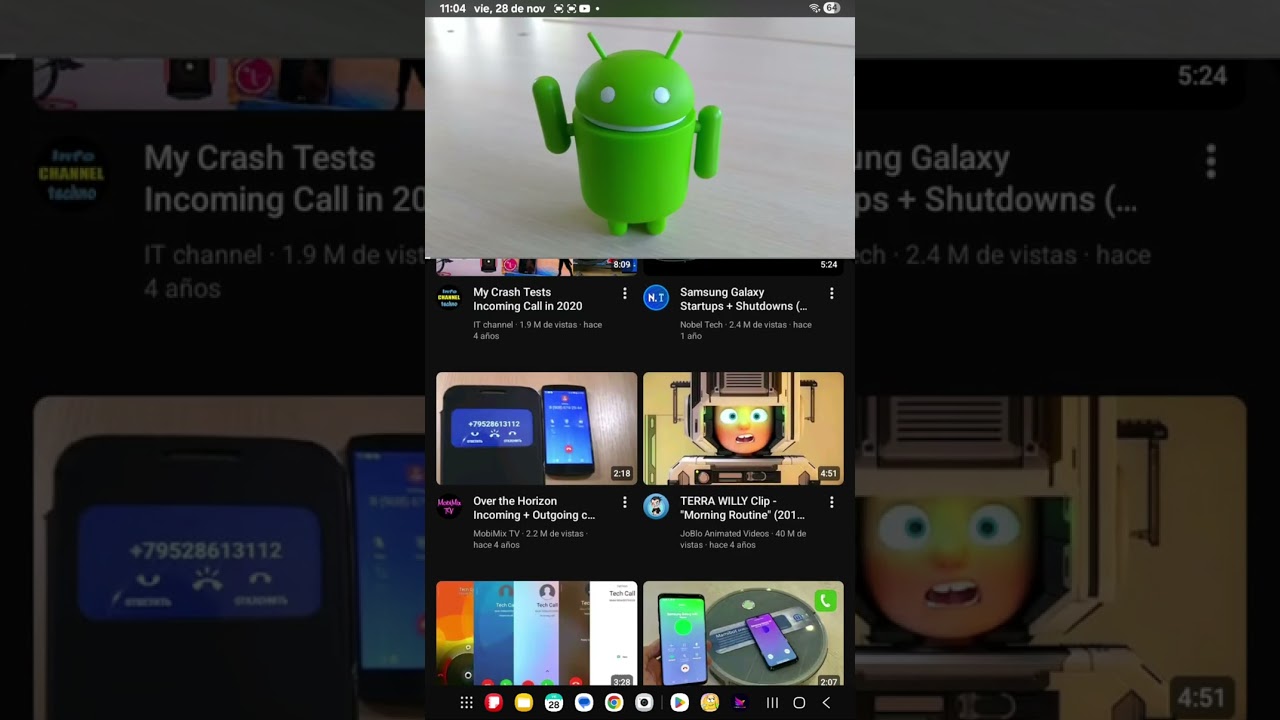Open the Calendar app showing 28
The image size is (1280, 720).
pyautogui.click(x=553, y=703)
